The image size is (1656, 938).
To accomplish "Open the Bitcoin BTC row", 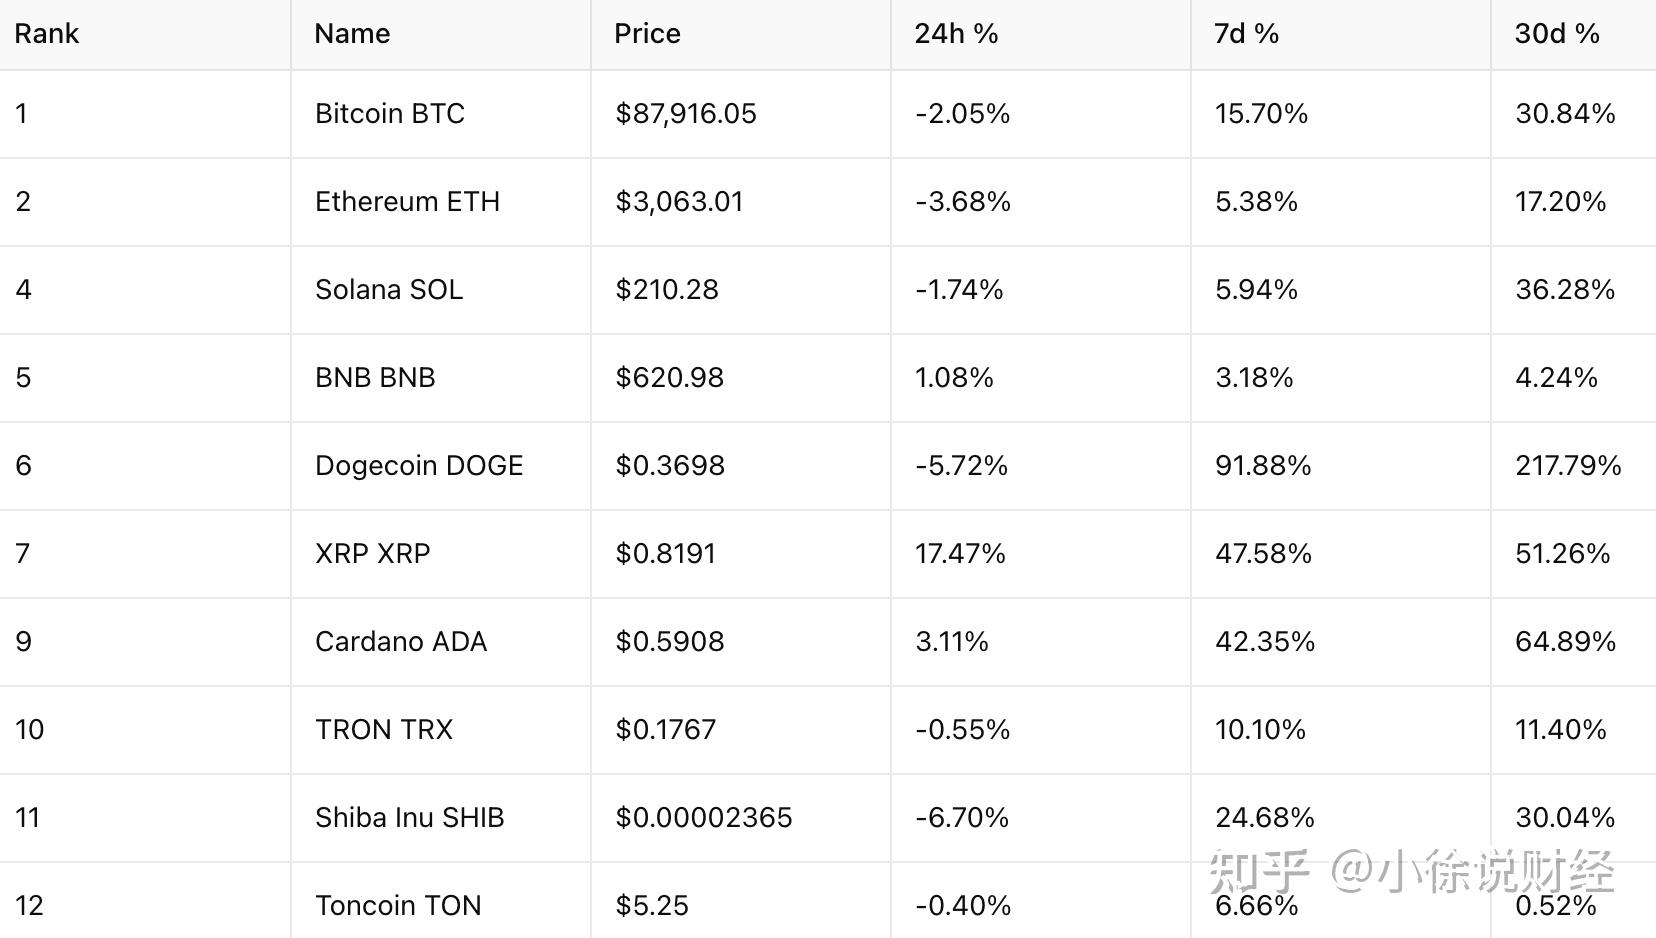I will coord(390,114).
